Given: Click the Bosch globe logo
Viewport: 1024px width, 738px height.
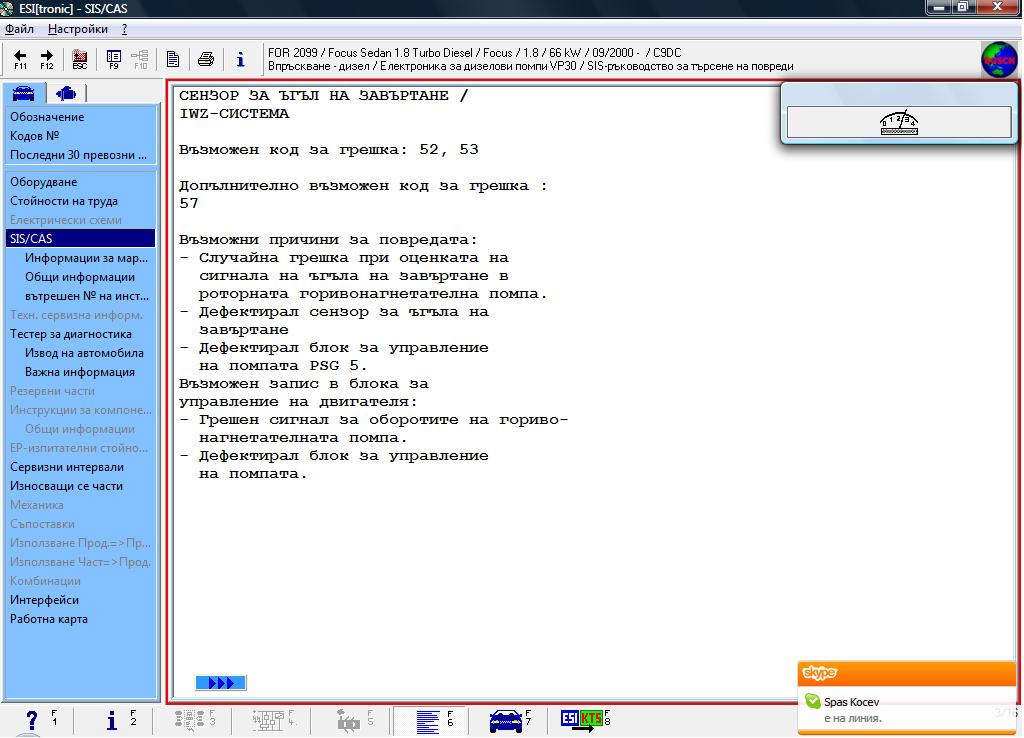Looking at the screenshot, I should [x=999, y=60].
